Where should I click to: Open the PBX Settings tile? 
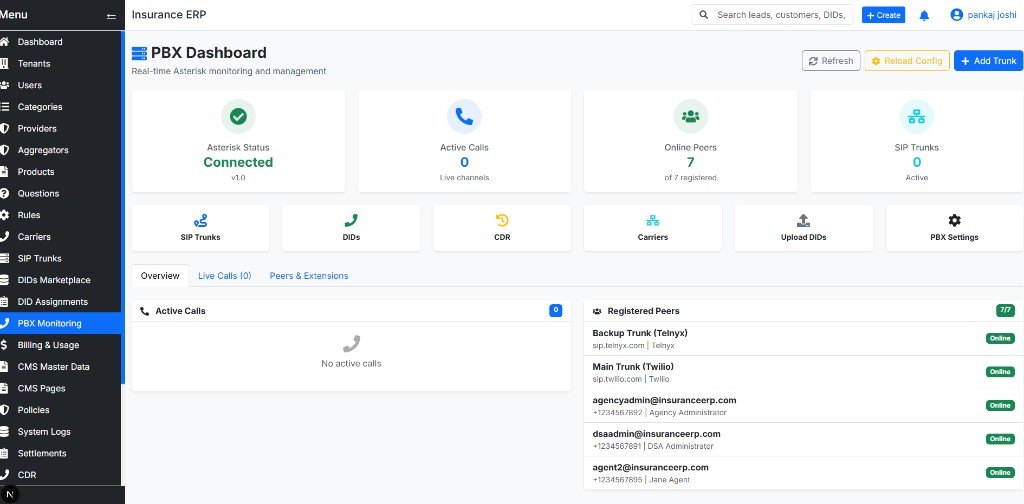(x=954, y=228)
